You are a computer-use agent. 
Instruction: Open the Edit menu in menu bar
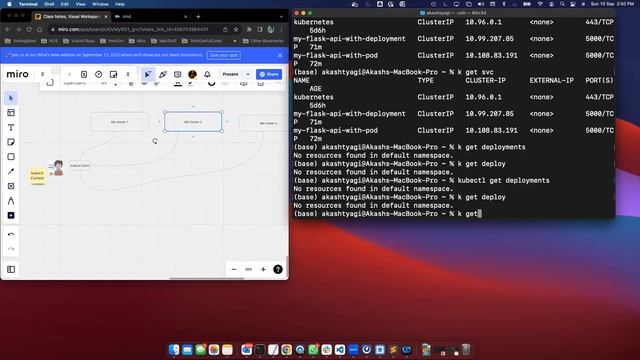tap(65, 4)
